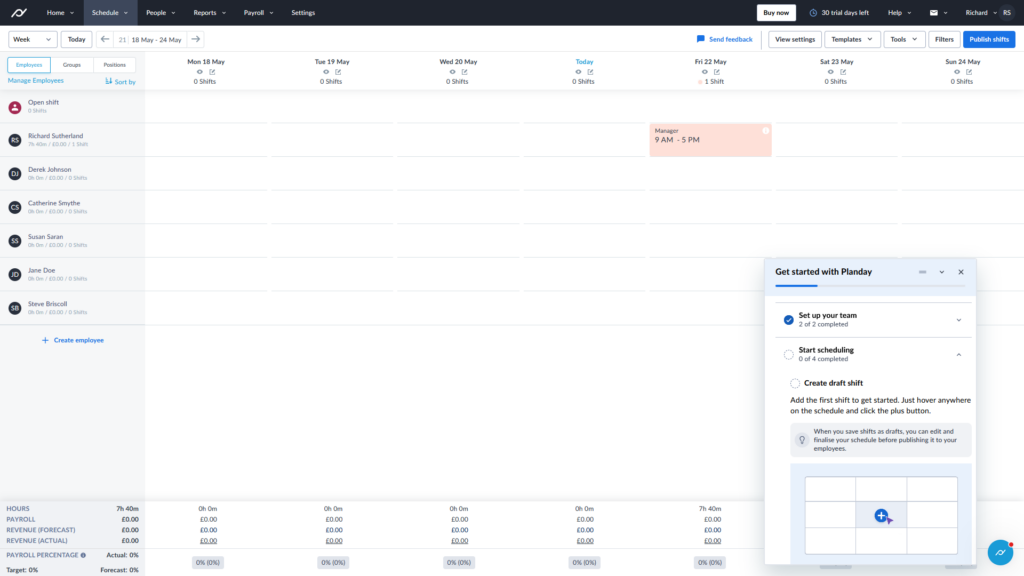
Task: Collapse Get started panel chevron
Action: 942,272
